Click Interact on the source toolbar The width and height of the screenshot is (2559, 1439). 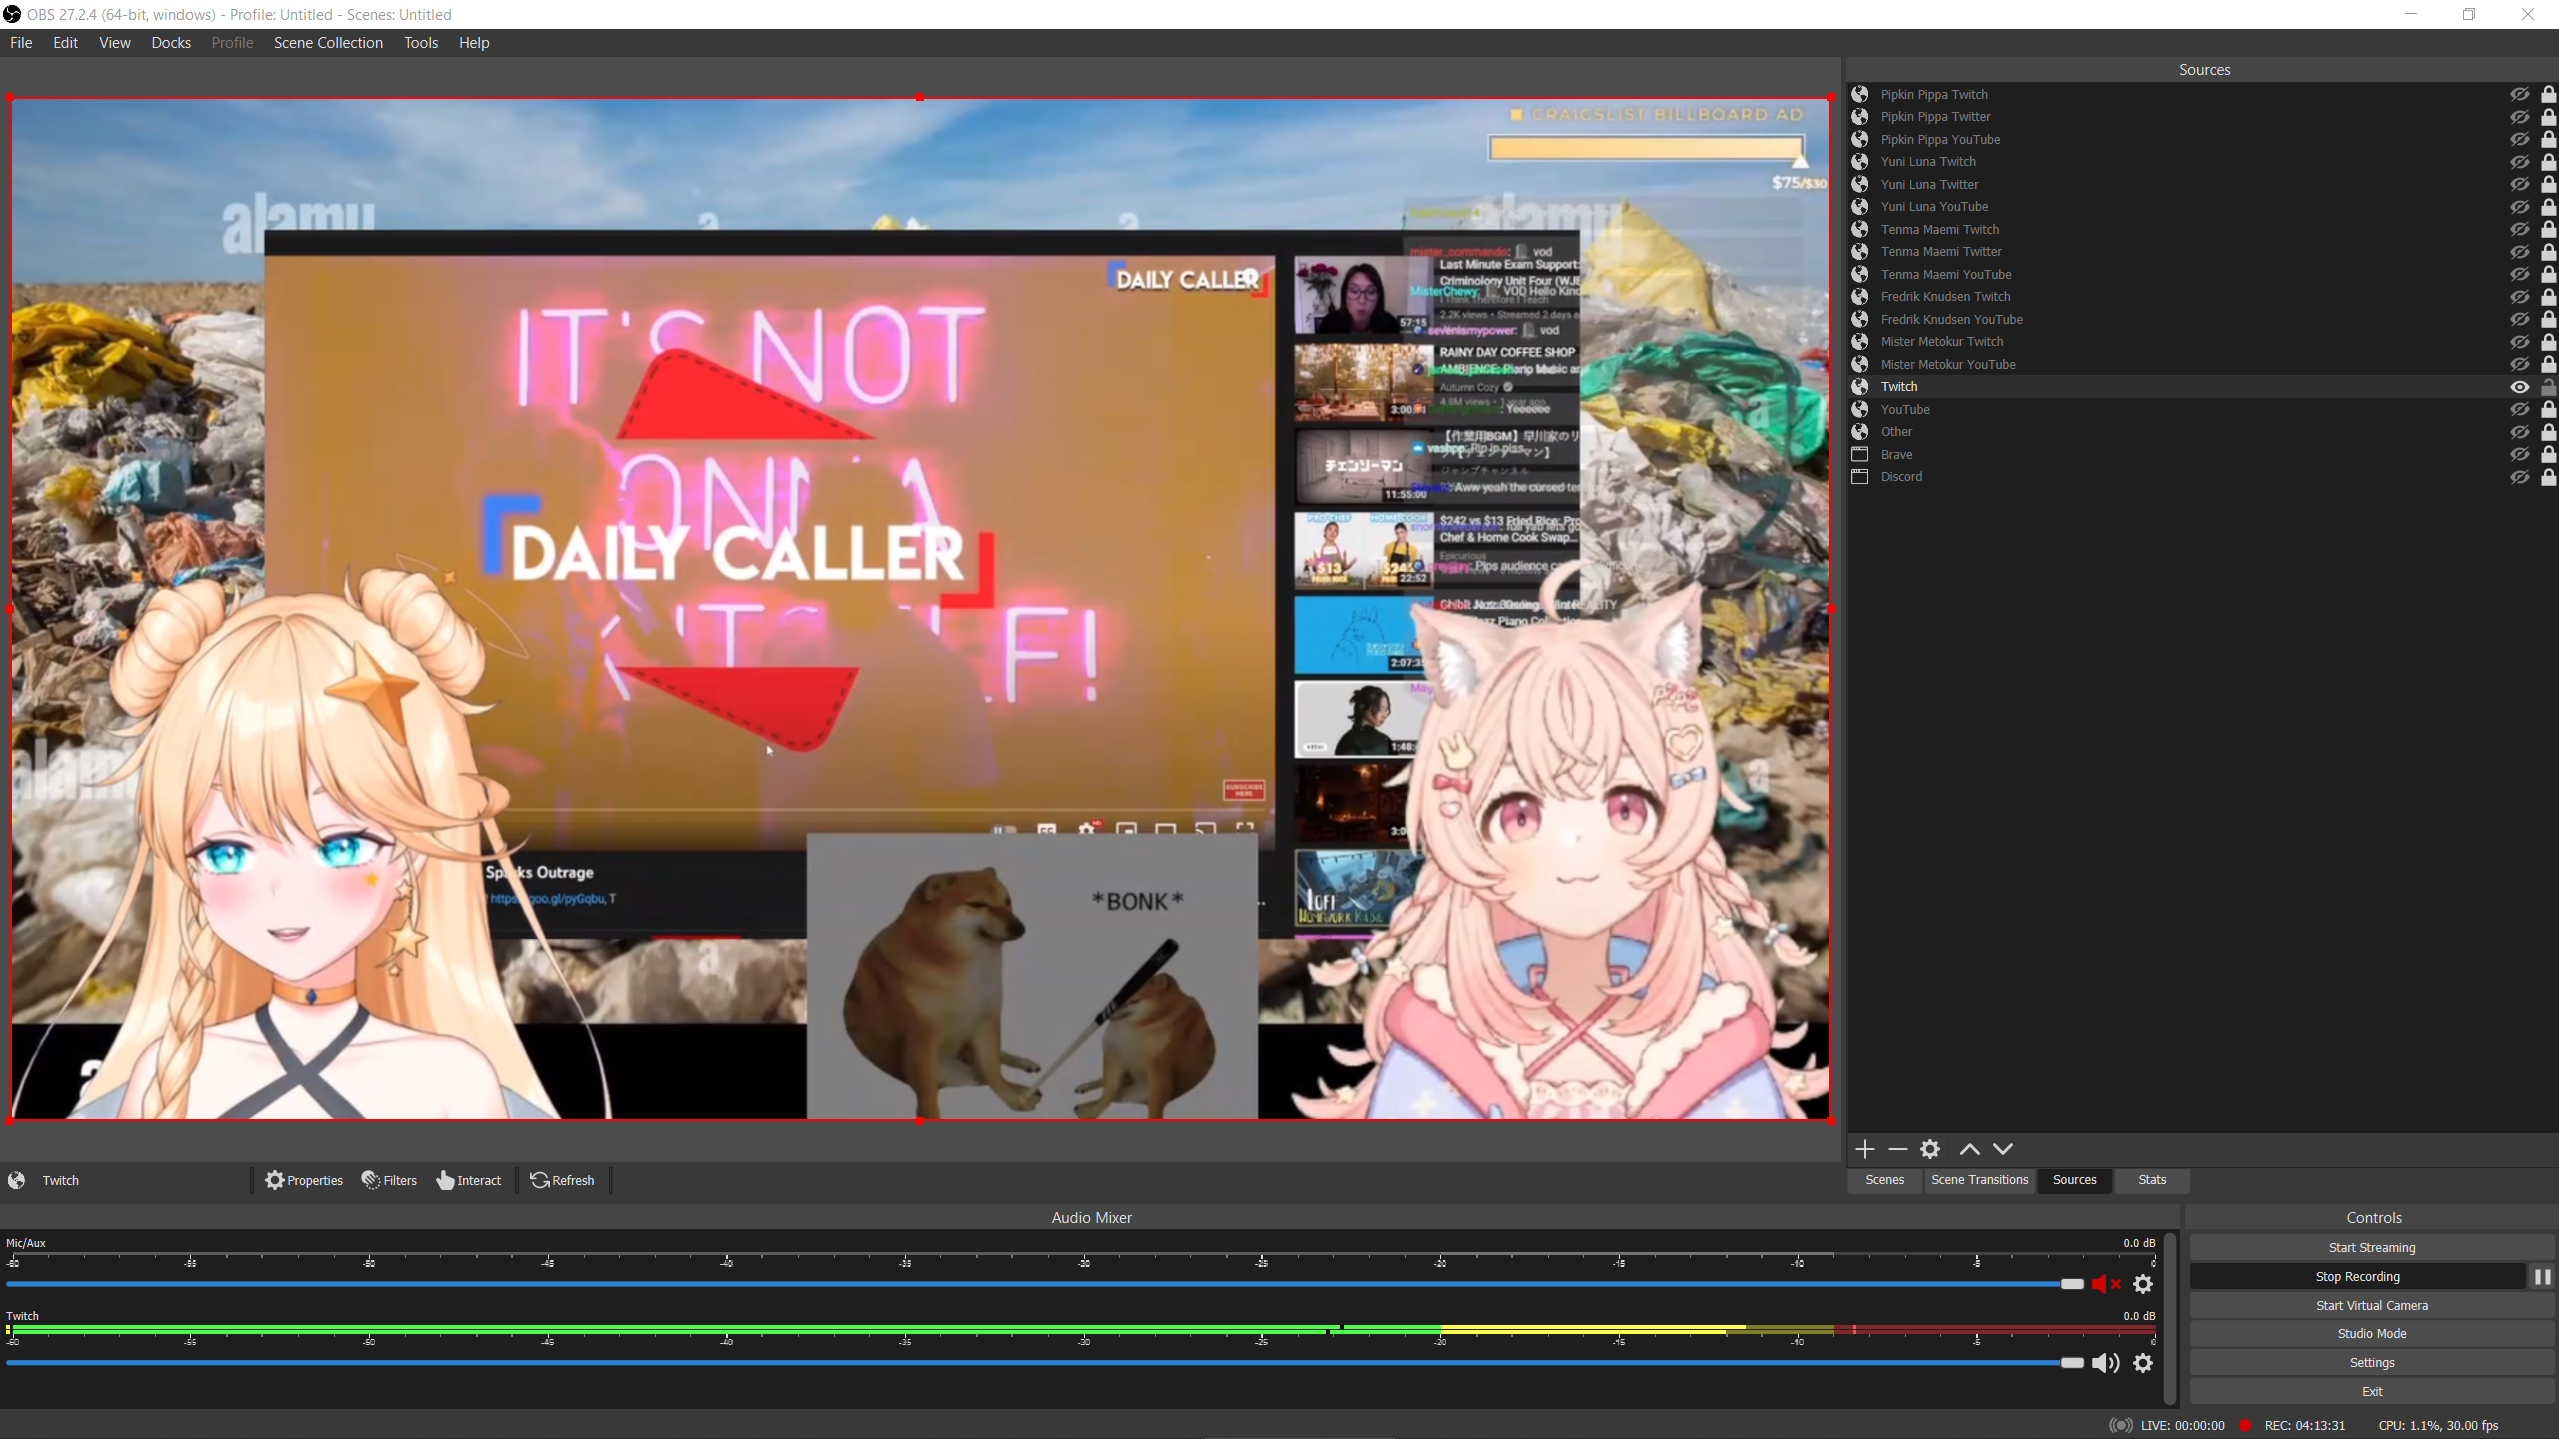tap(469, 1181)
